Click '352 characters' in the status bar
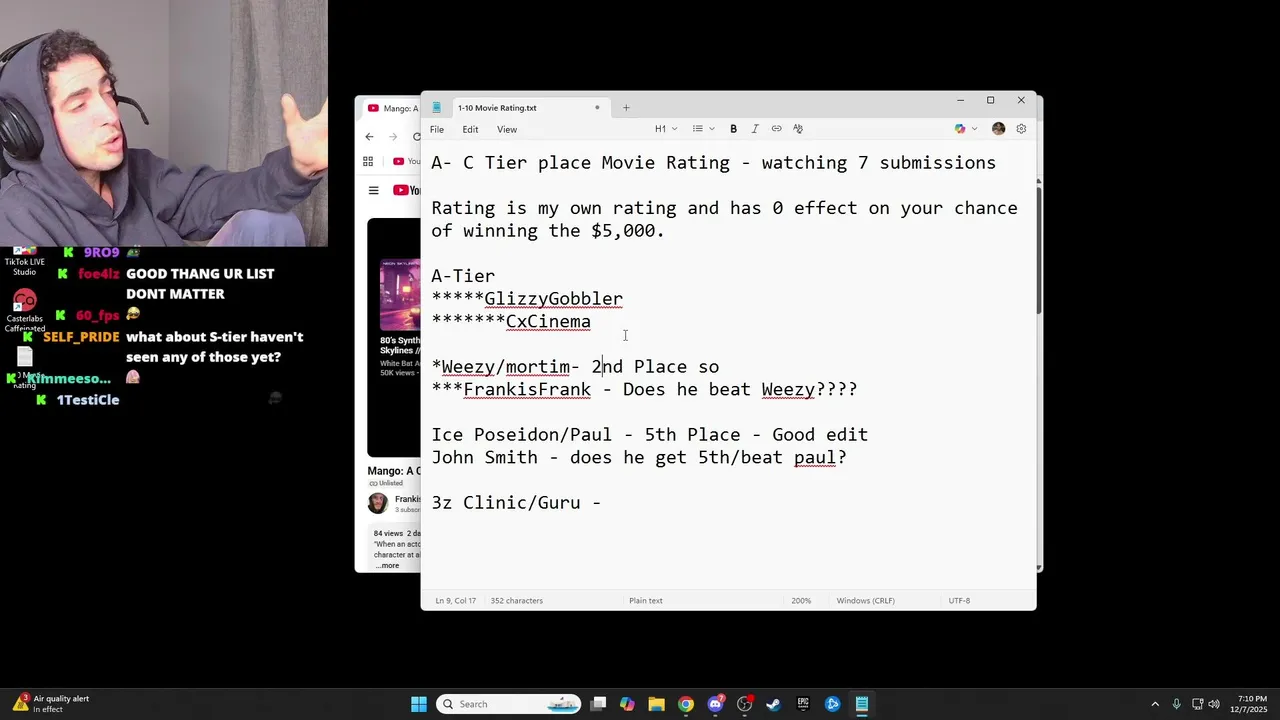The width and height of the screenshot is (1280, 720). click(x=517, y=601)
